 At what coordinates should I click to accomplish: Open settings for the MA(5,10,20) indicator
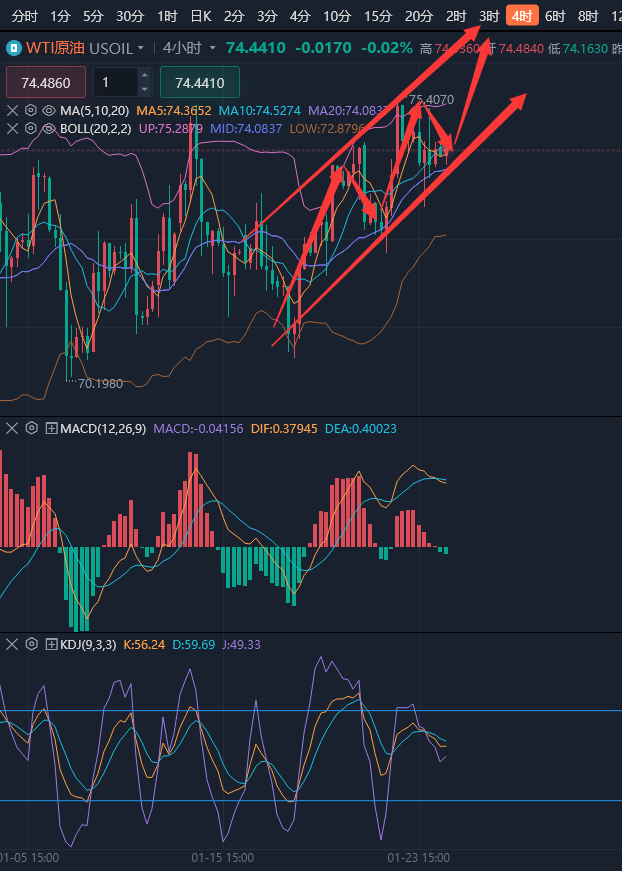(31, 111)
